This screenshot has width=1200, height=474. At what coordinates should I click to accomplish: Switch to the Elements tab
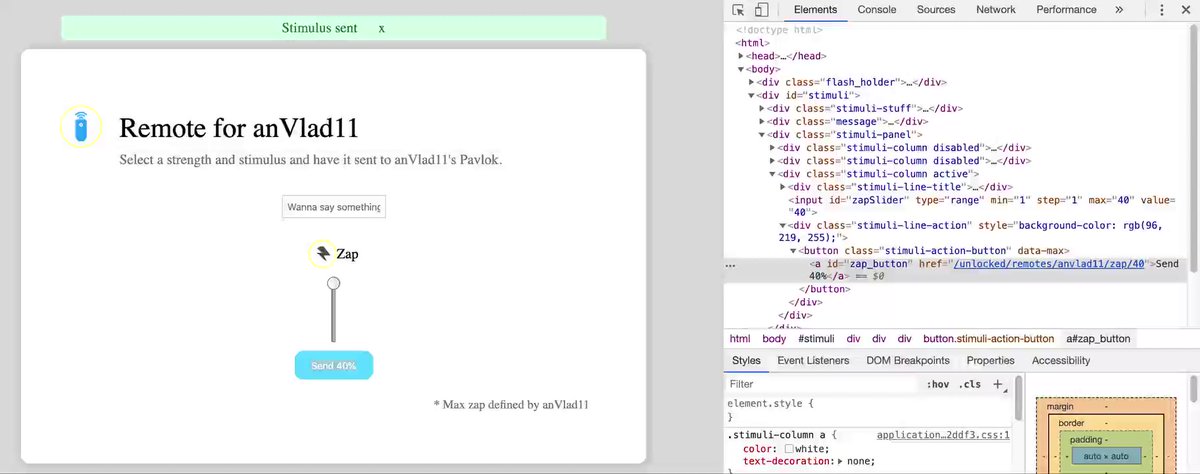[815, 10]
